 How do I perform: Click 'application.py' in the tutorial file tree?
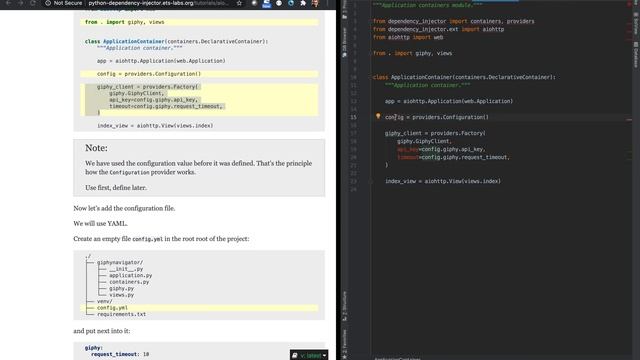pos(131,276)
